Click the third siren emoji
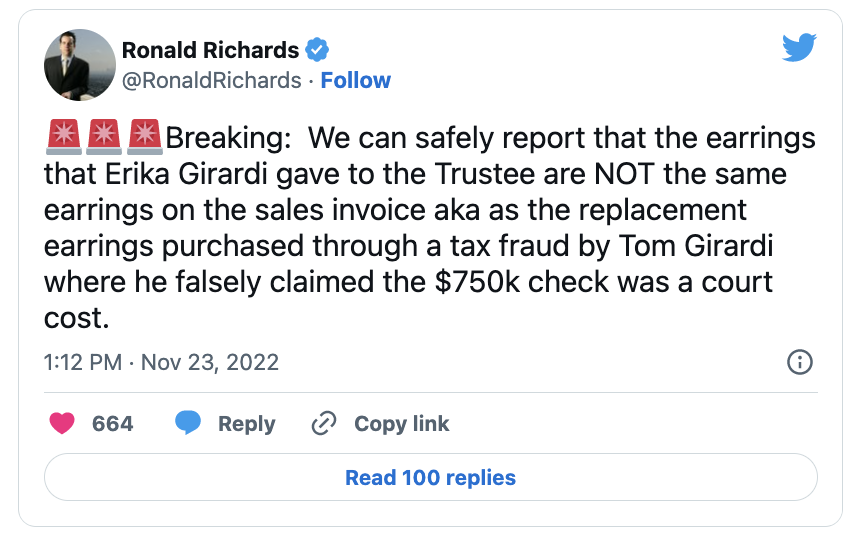864x546 pixels. point(145,136)
